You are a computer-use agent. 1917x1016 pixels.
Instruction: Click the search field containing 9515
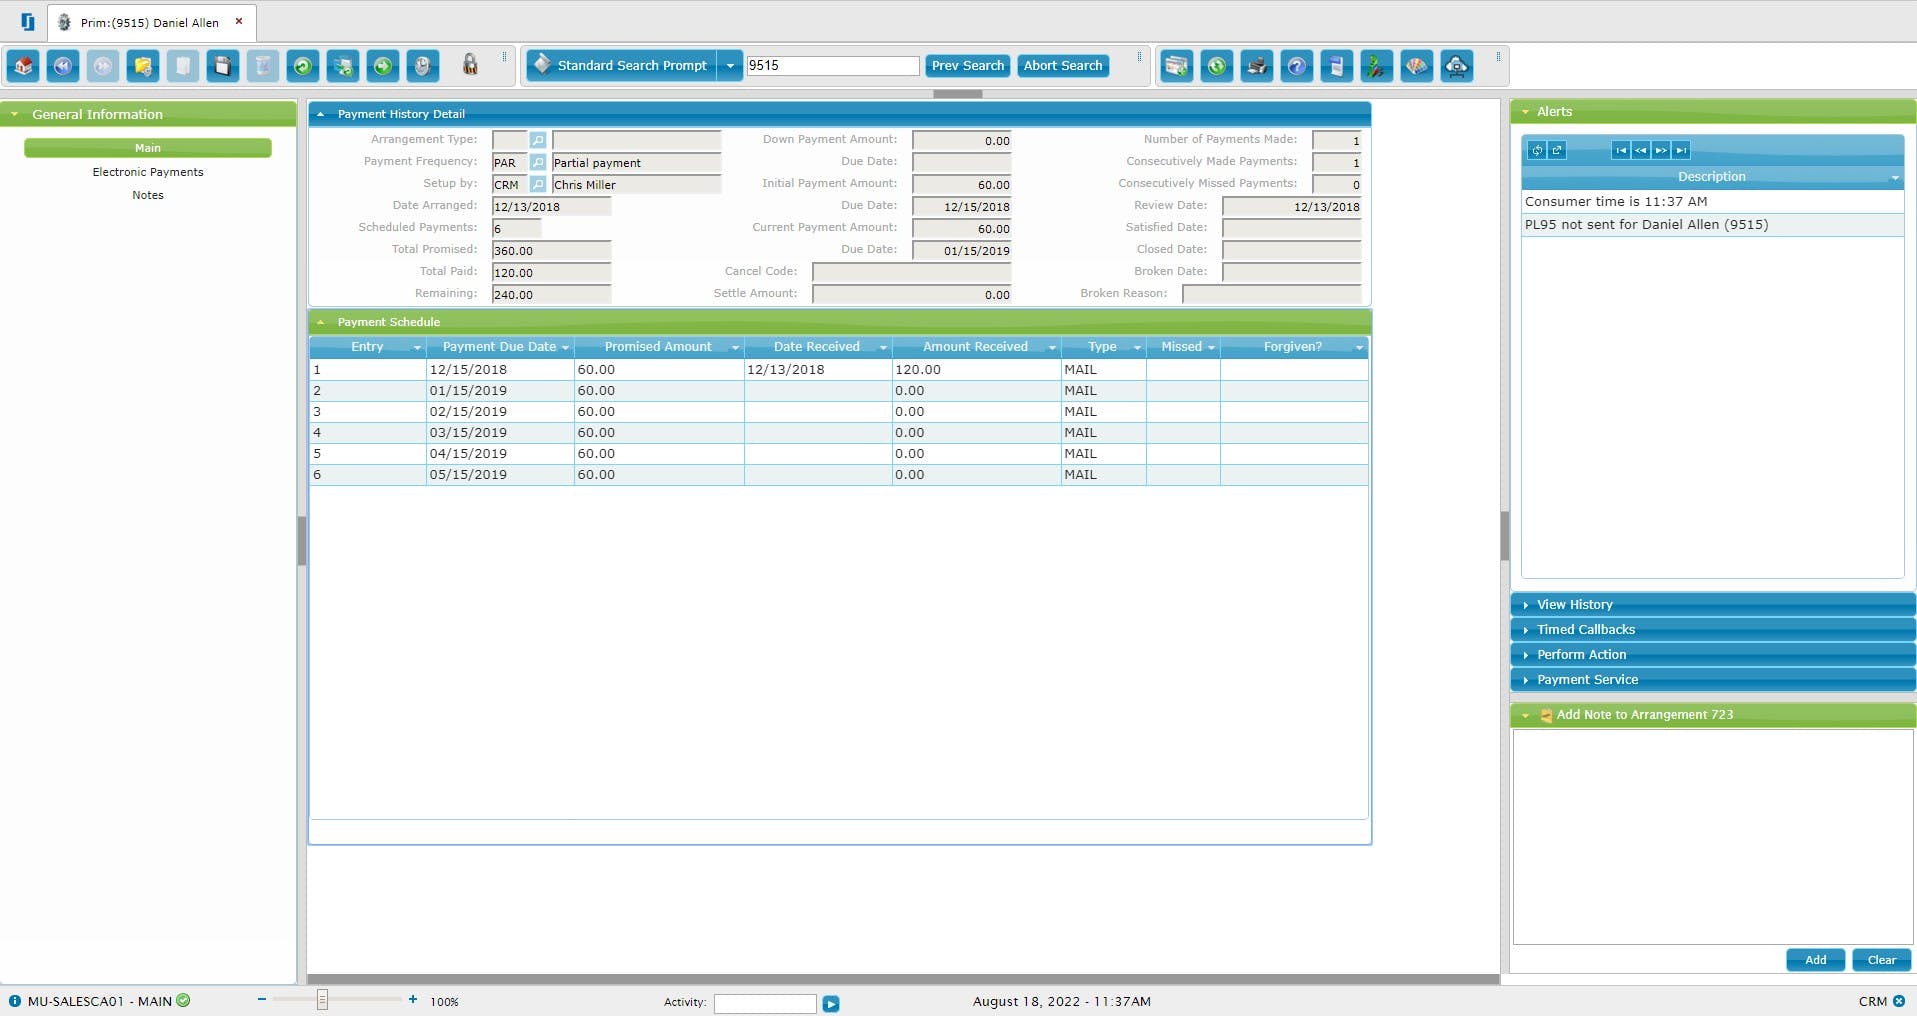[833, 66]
